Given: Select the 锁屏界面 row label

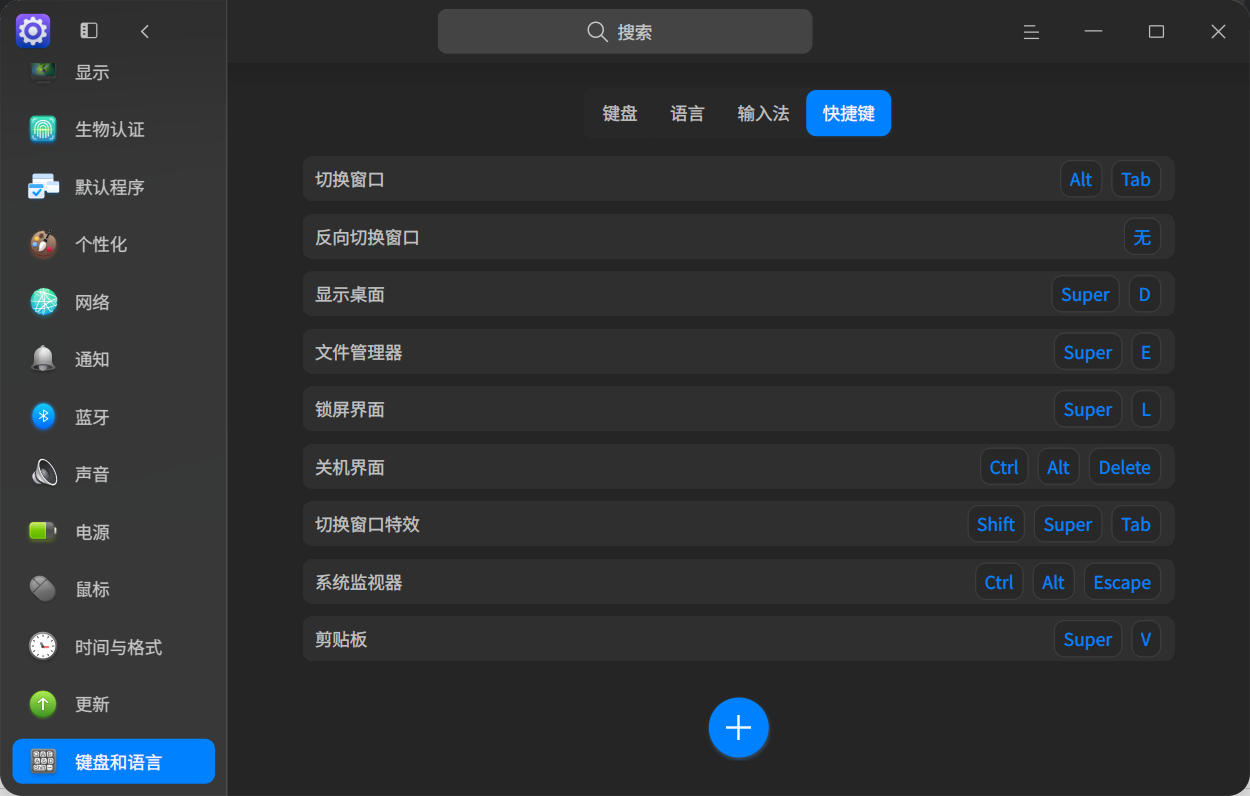Looking at the screenshot, I should 350,410.
